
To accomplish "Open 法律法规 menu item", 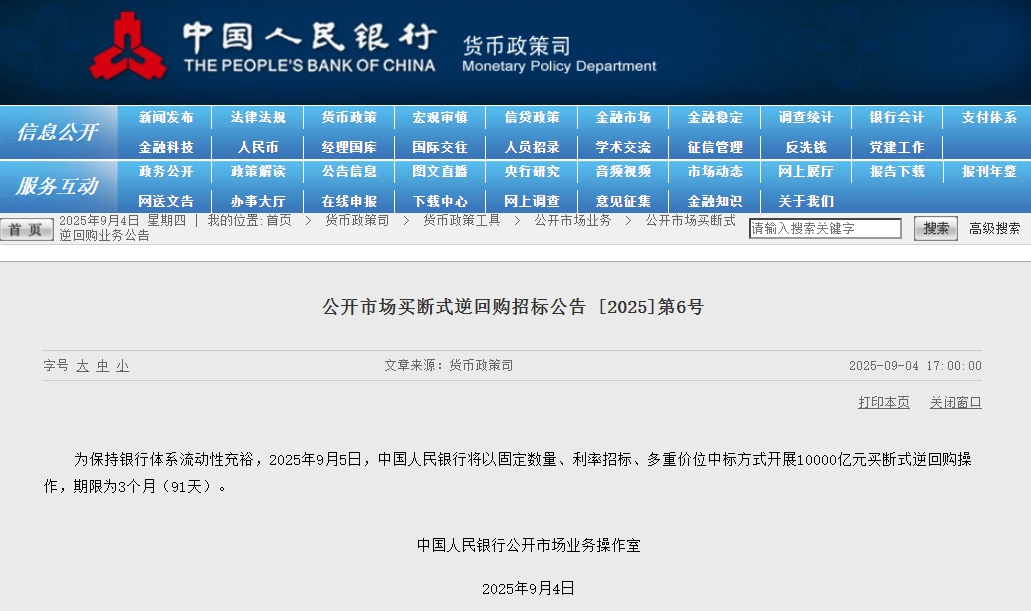I will (x=258, y=118).
